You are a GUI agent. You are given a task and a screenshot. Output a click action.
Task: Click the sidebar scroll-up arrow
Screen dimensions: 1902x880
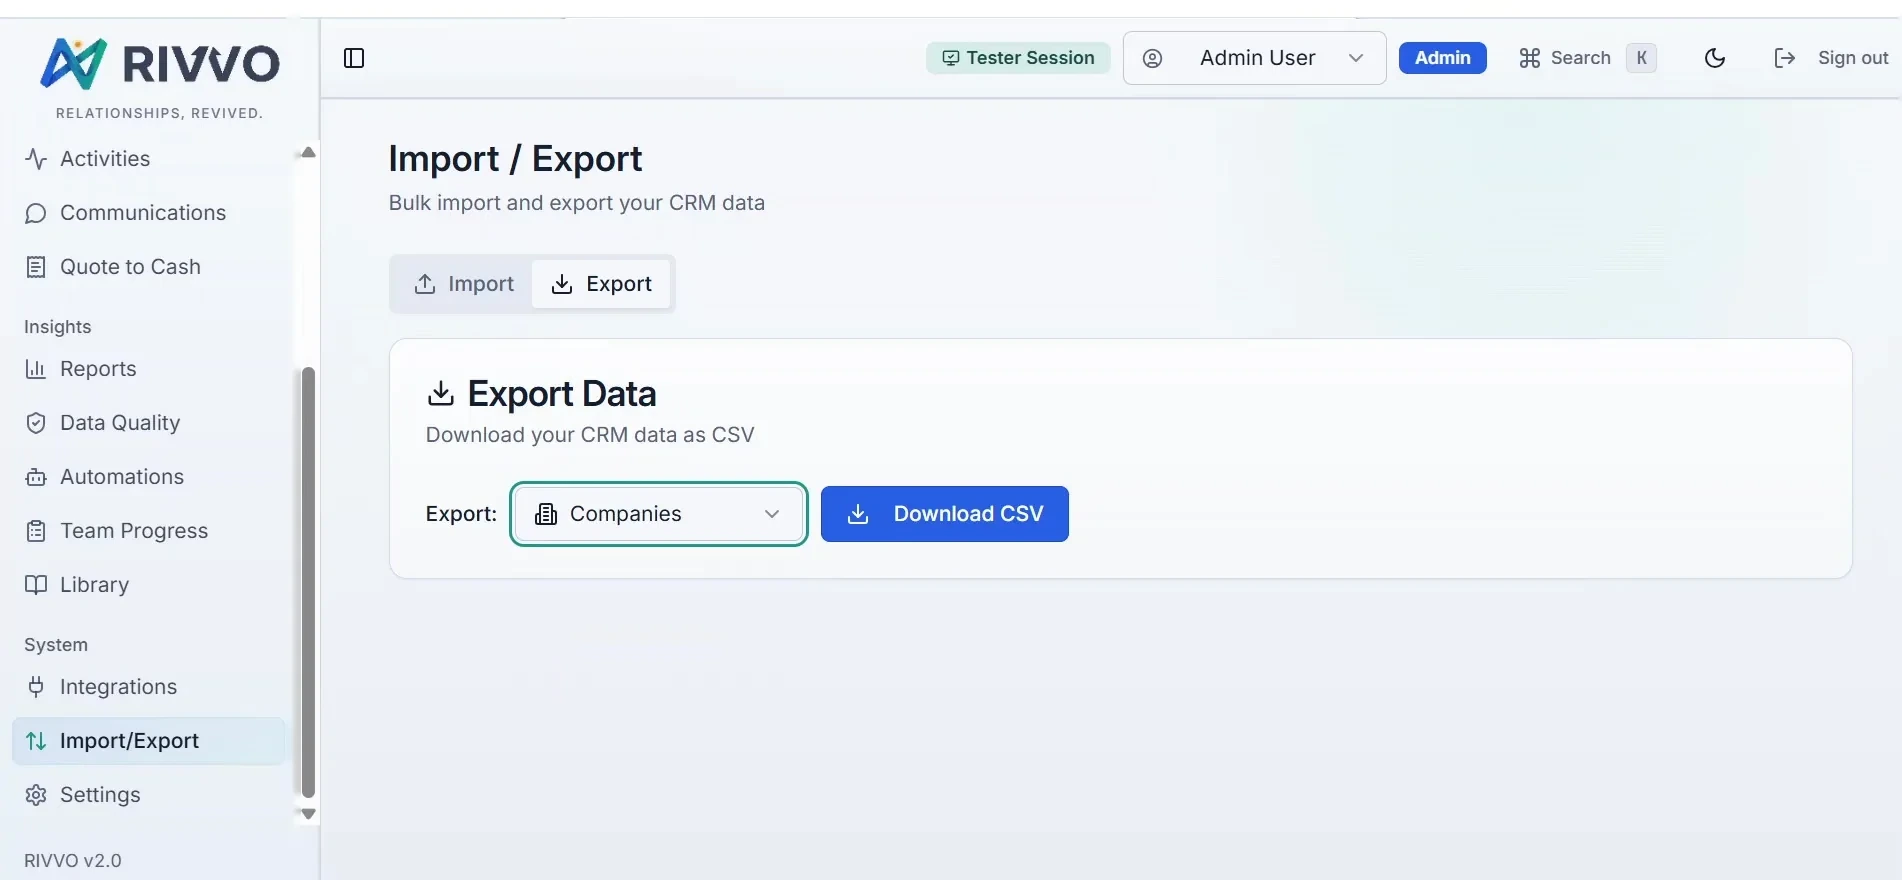tap(308, 152)
